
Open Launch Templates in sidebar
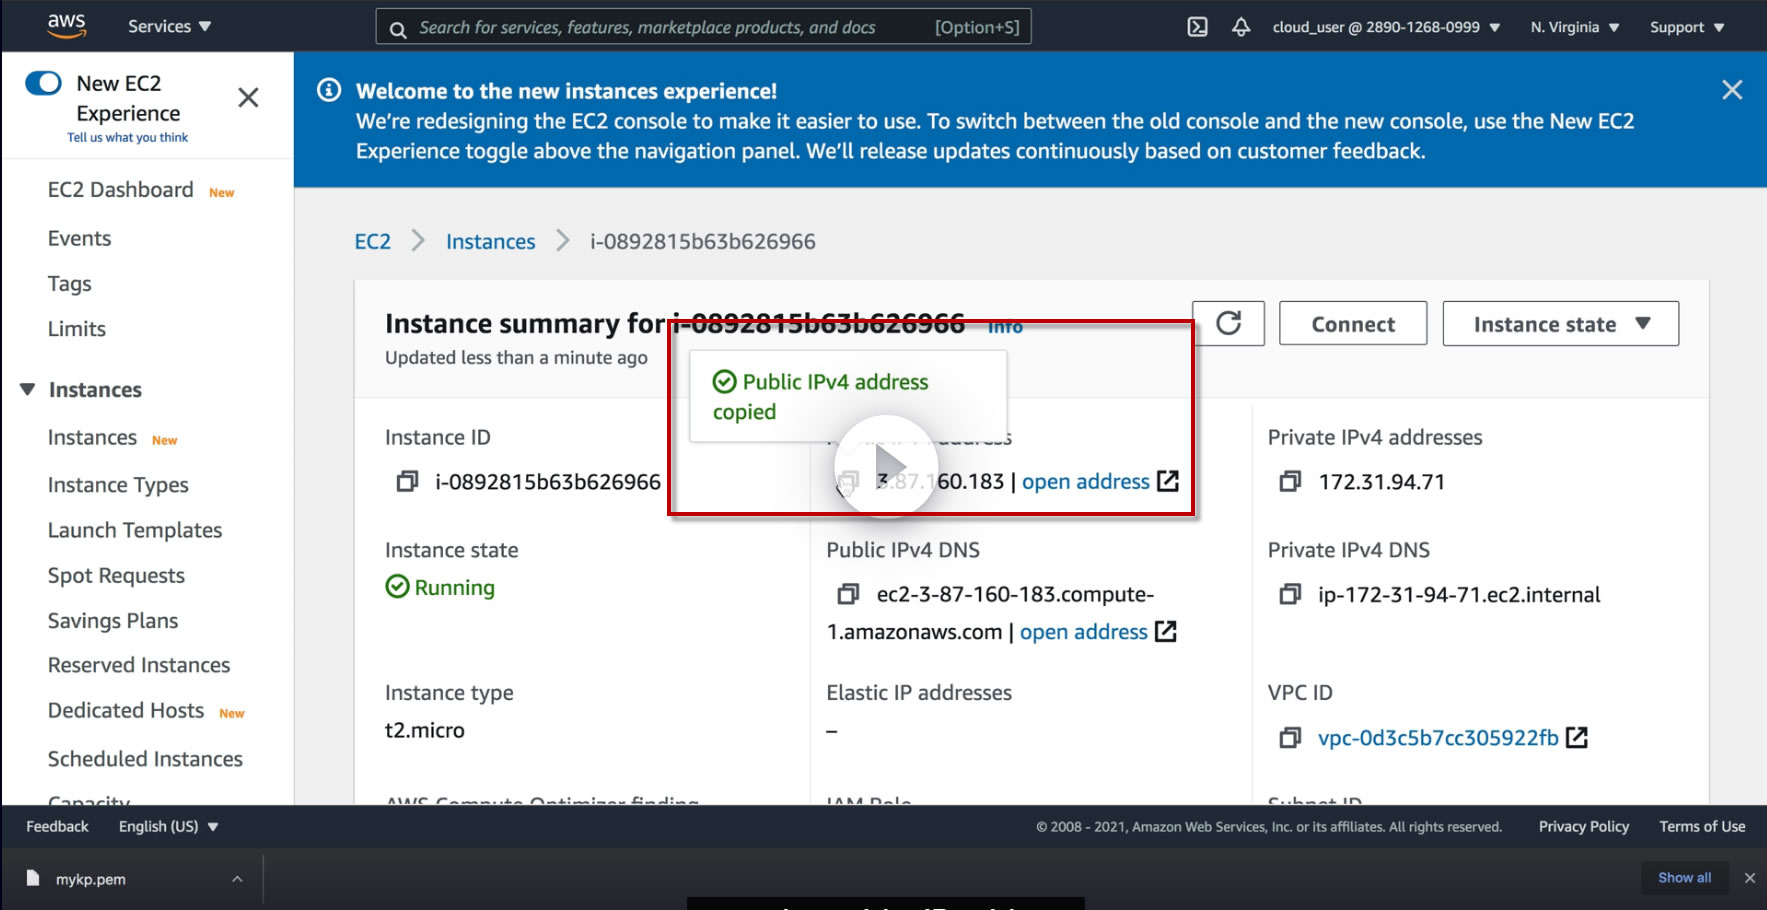click(x=135, y=531)
